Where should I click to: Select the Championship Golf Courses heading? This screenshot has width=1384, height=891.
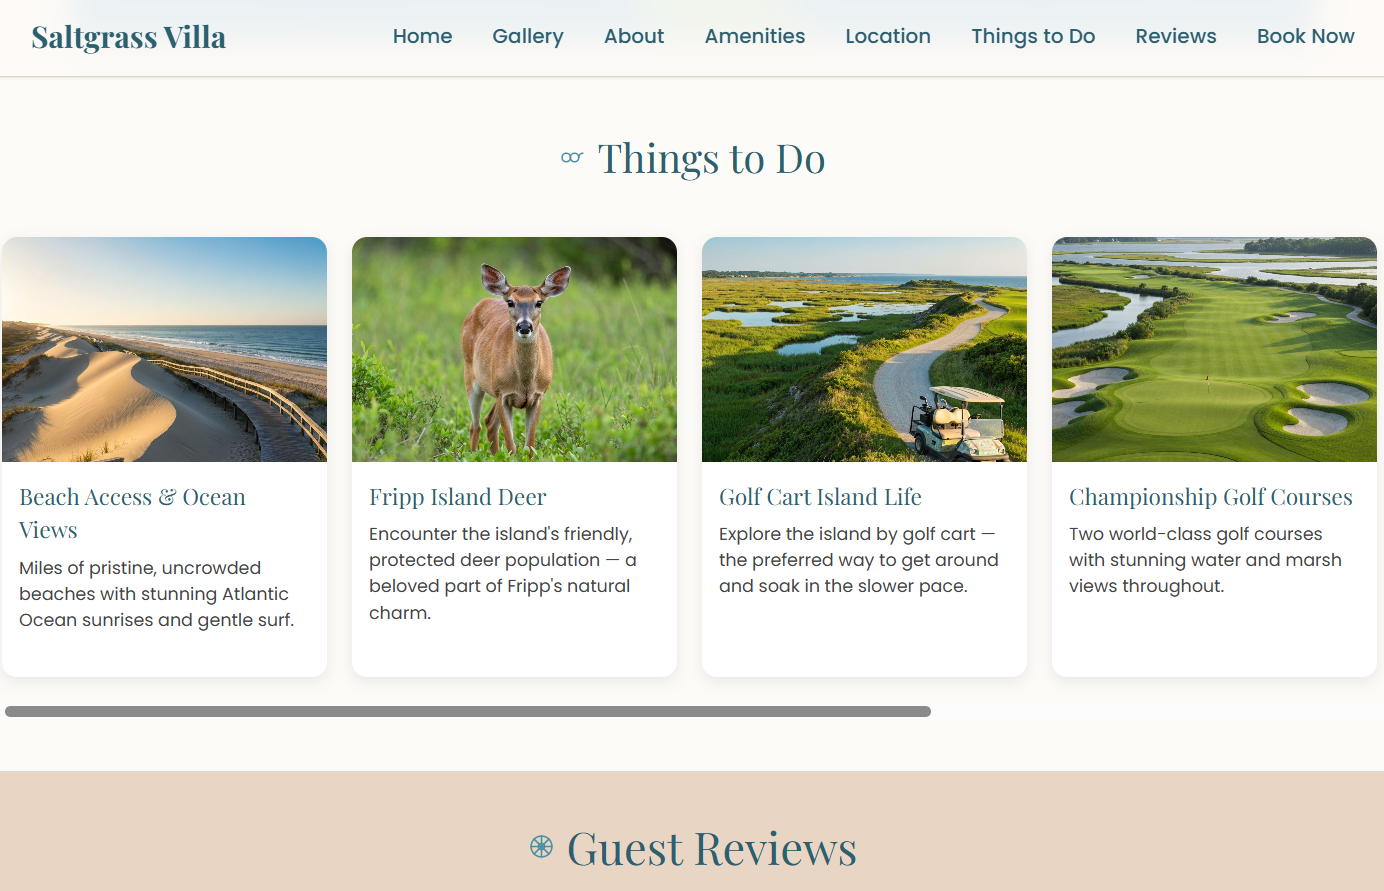pyautogui.click(x=1210, y=497)
